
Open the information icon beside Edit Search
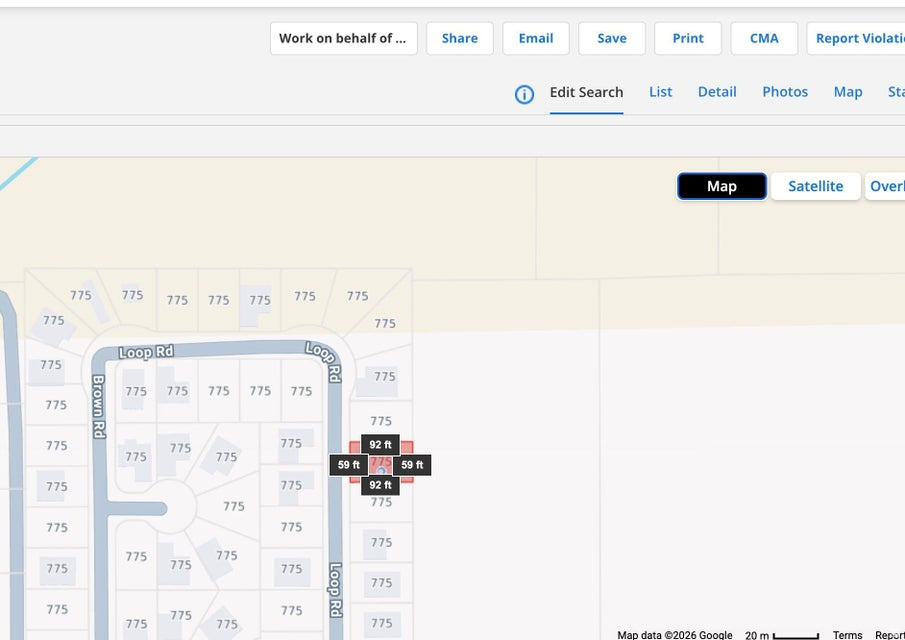point(524,93)
